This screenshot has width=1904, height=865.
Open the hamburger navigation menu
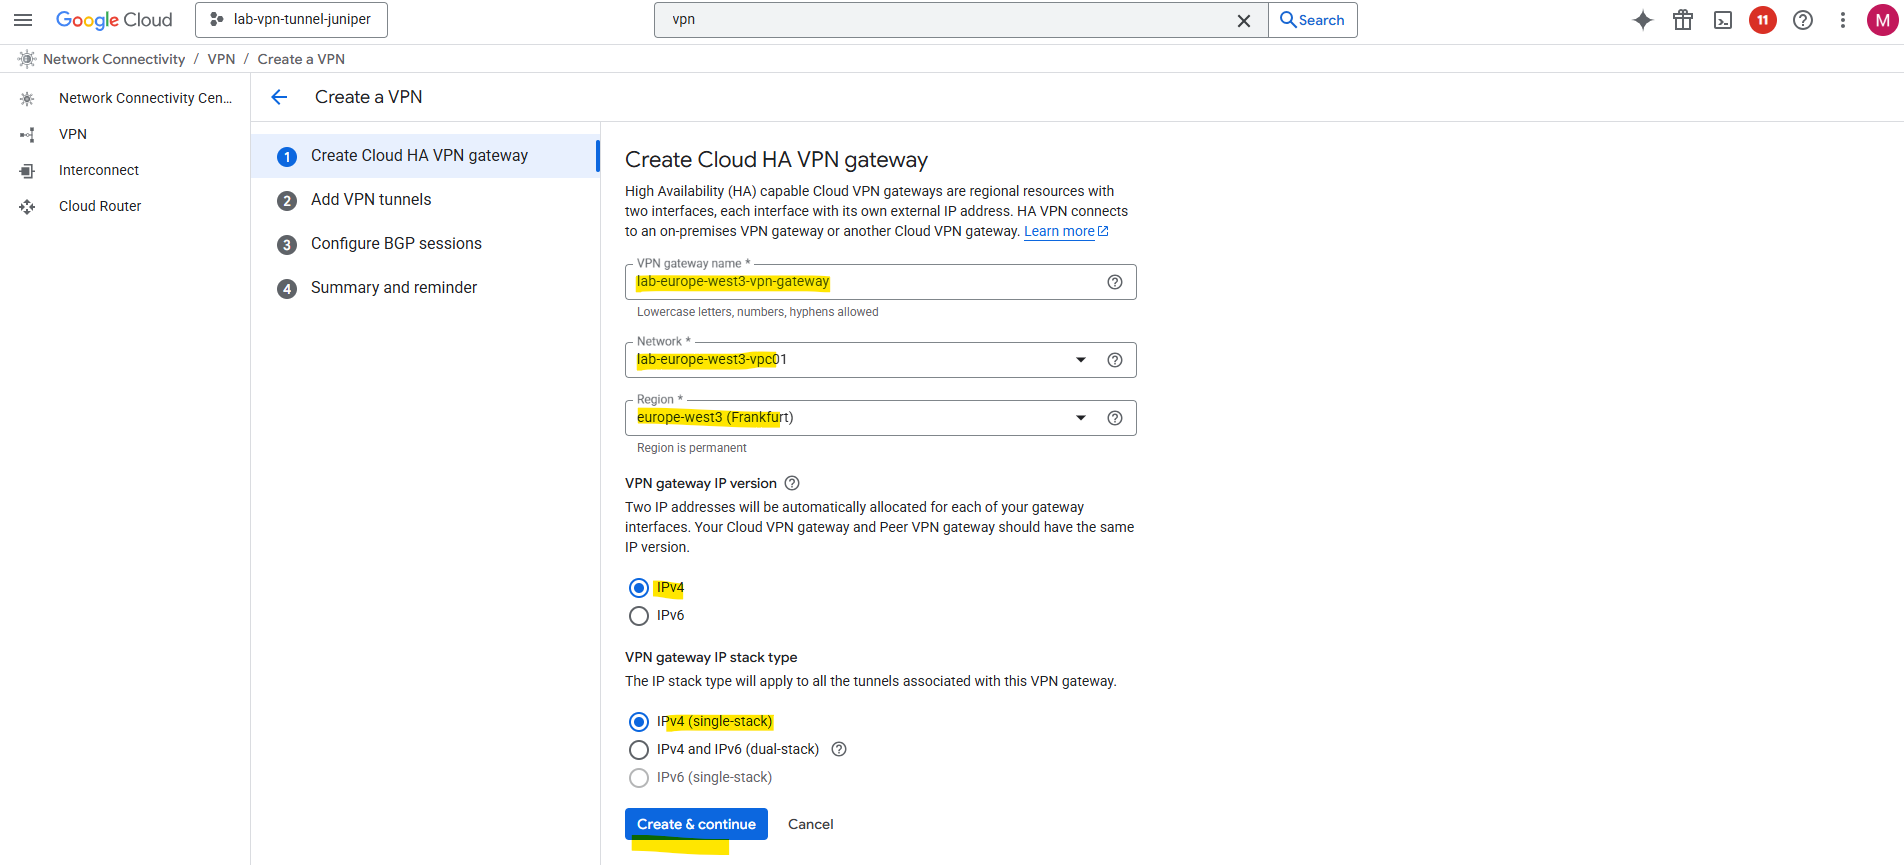(23, 20)
